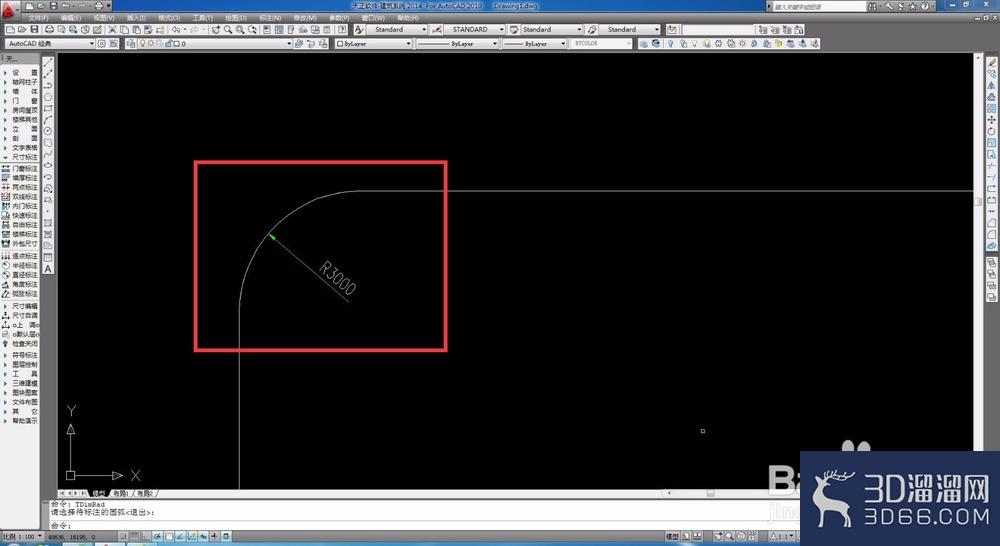The width and height of the screenshot is (1000, 546).
Task: Open the ByLayer lineweight dropdown
Action: [534, 43]
